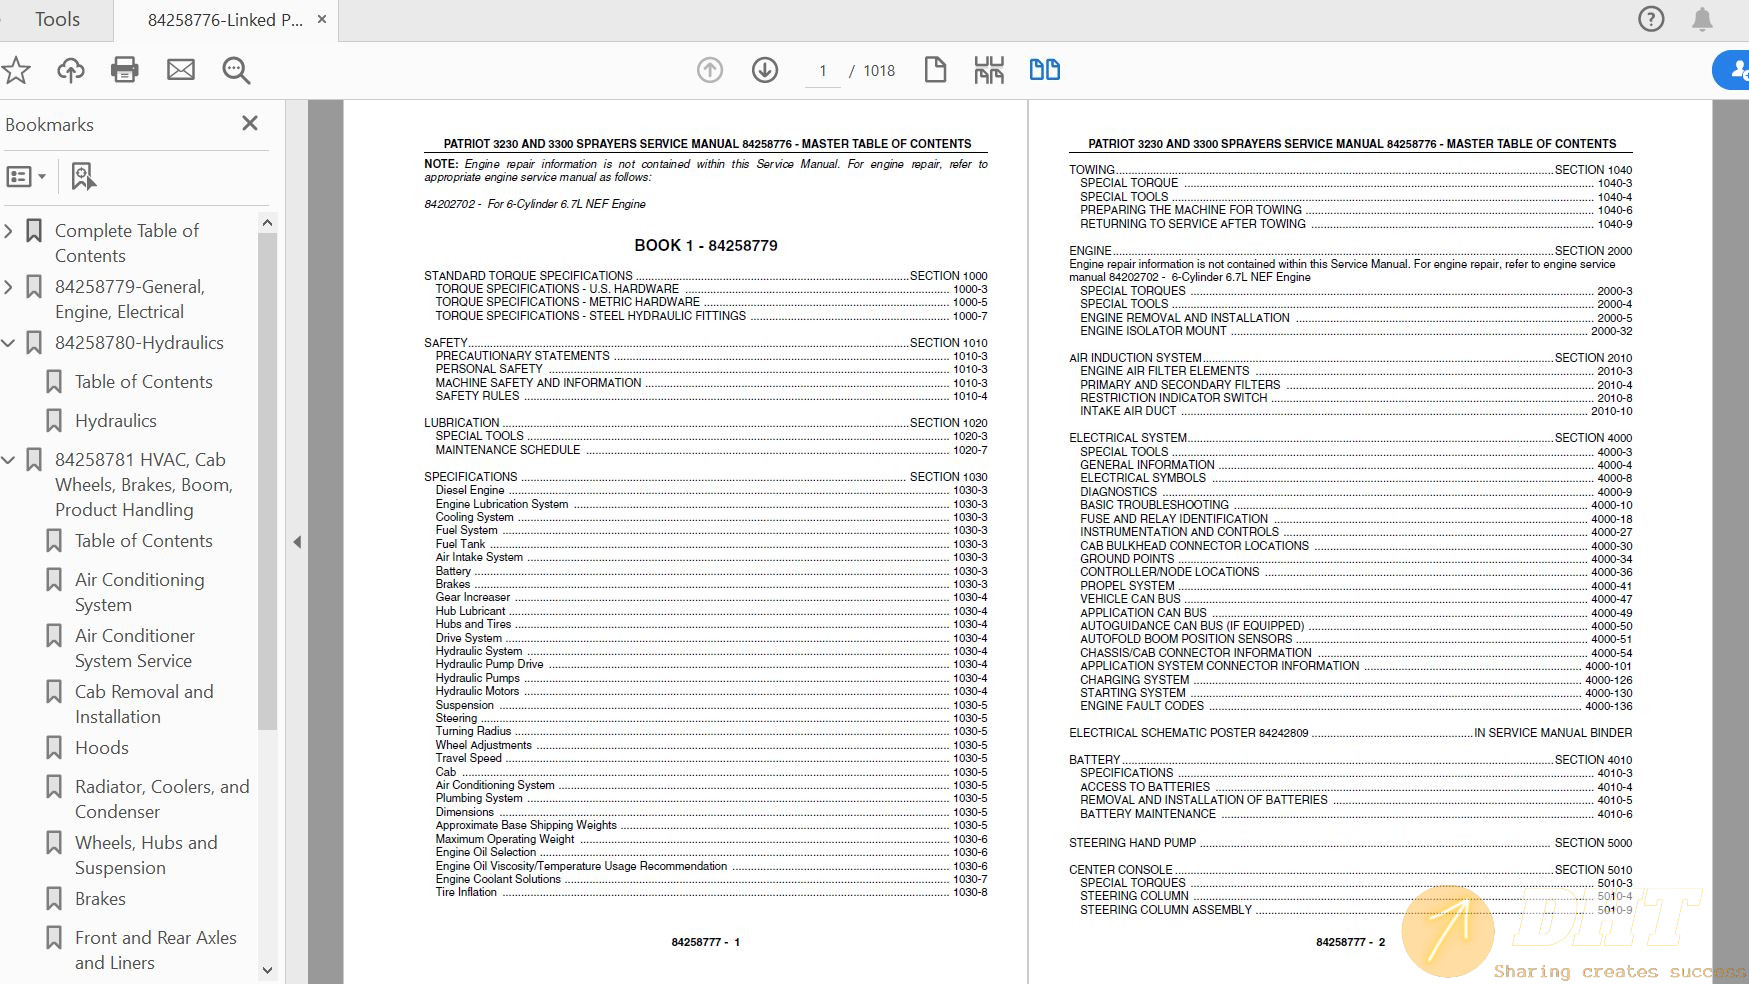
Task: Click bookmark icon beside Wheels, Hubs
Action: point(54,843)
